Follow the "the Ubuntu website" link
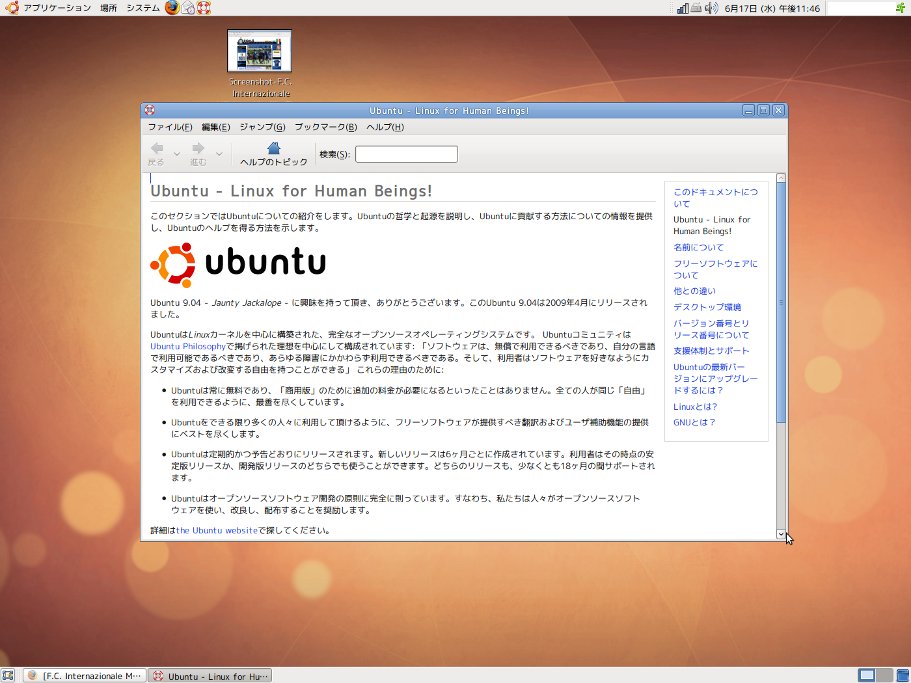This screenshot has width=911, height=683. click(x=217, y=530)
